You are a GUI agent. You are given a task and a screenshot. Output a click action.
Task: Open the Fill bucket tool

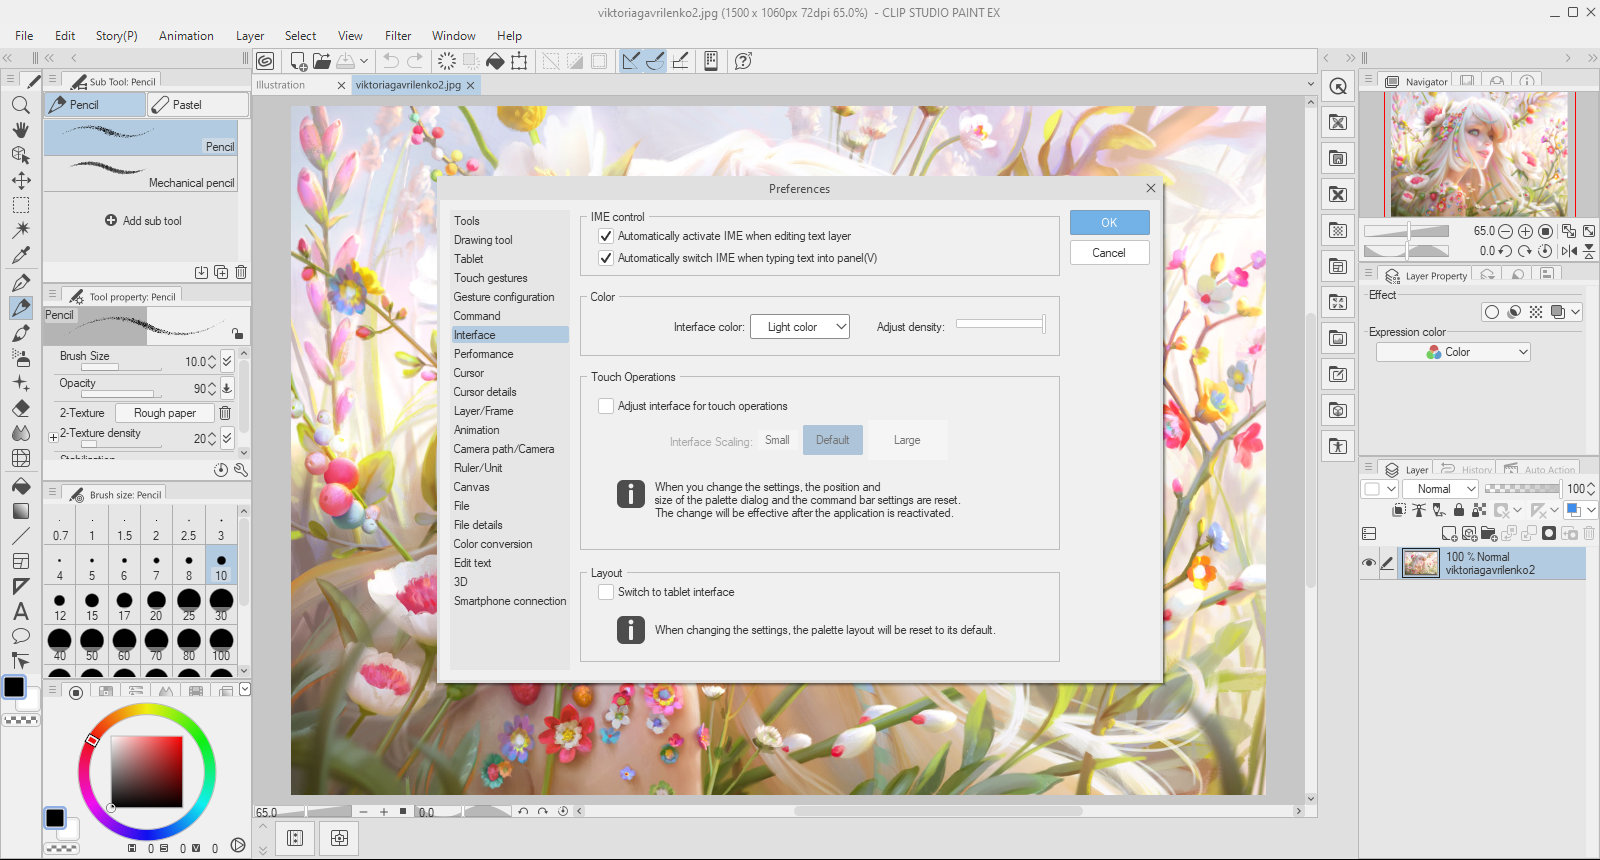point(21,486)
